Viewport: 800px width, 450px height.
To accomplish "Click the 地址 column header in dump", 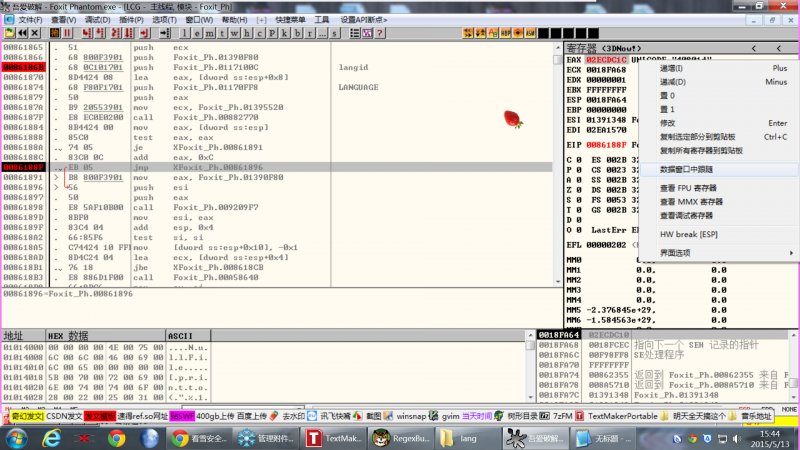I will (23, 336).
